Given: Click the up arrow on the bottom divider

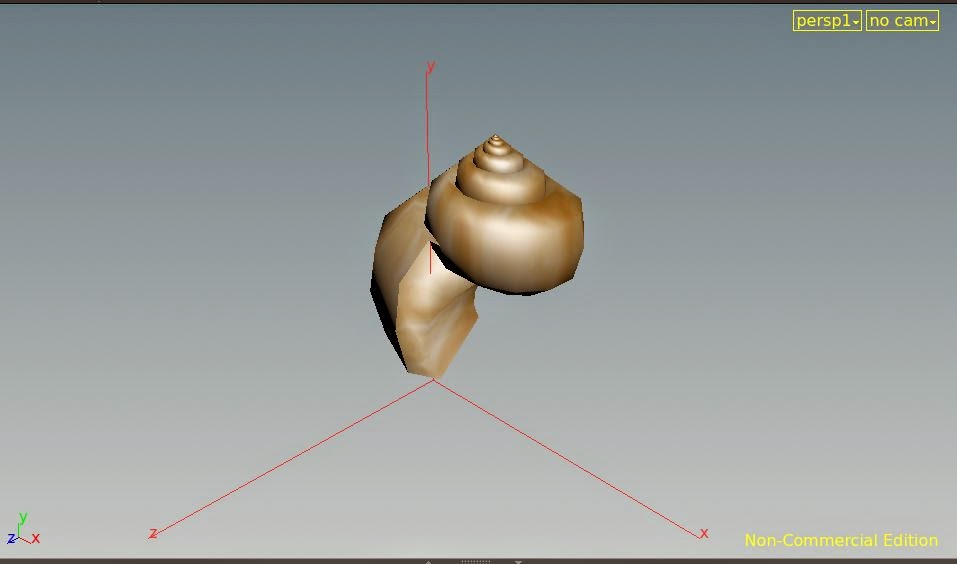Looking at the screenshot, I should (429, 561).
